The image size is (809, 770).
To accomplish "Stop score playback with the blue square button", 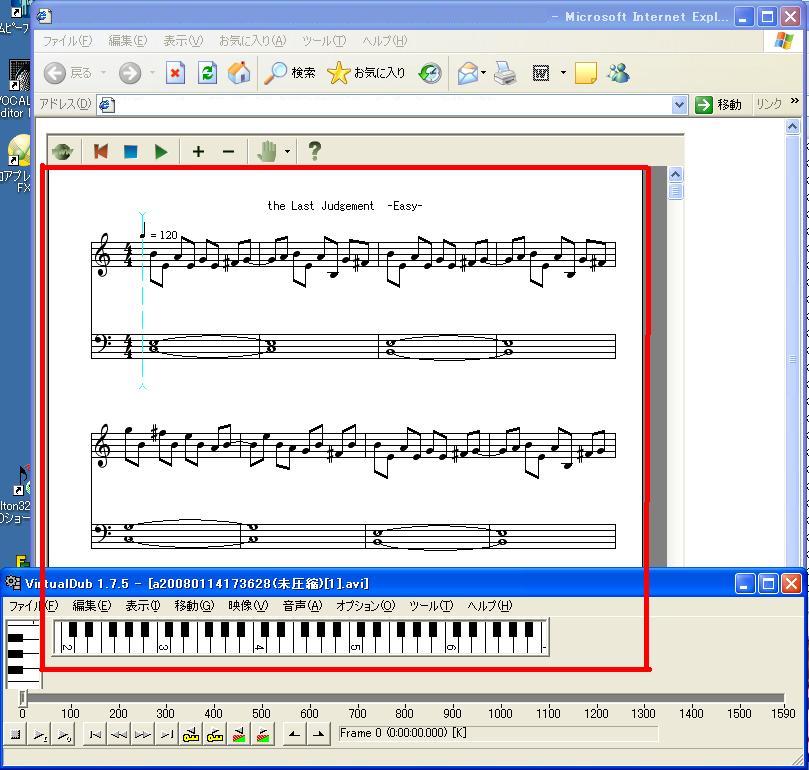I will point(130,151).
